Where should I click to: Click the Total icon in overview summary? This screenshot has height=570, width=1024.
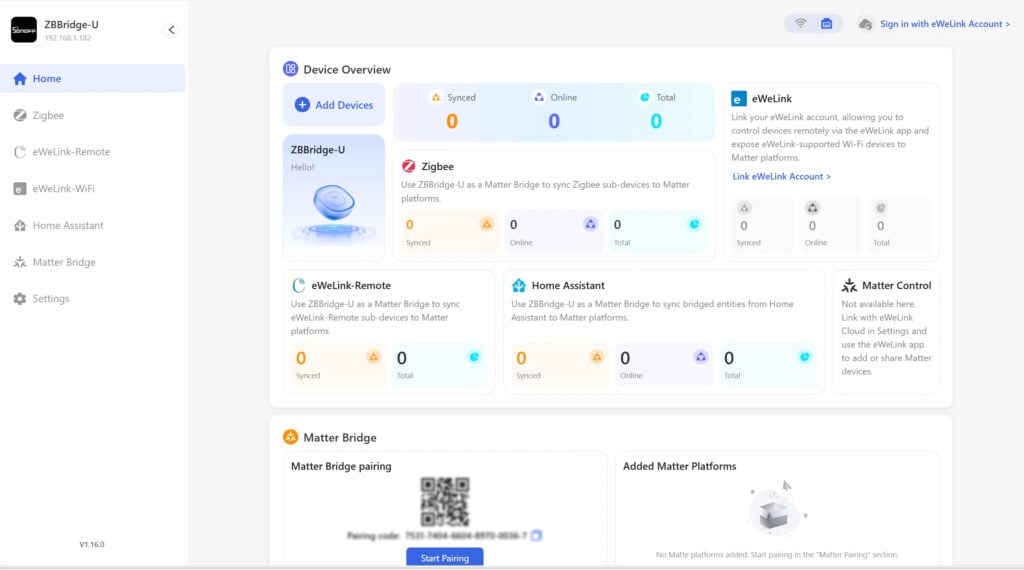click(645, 97)
